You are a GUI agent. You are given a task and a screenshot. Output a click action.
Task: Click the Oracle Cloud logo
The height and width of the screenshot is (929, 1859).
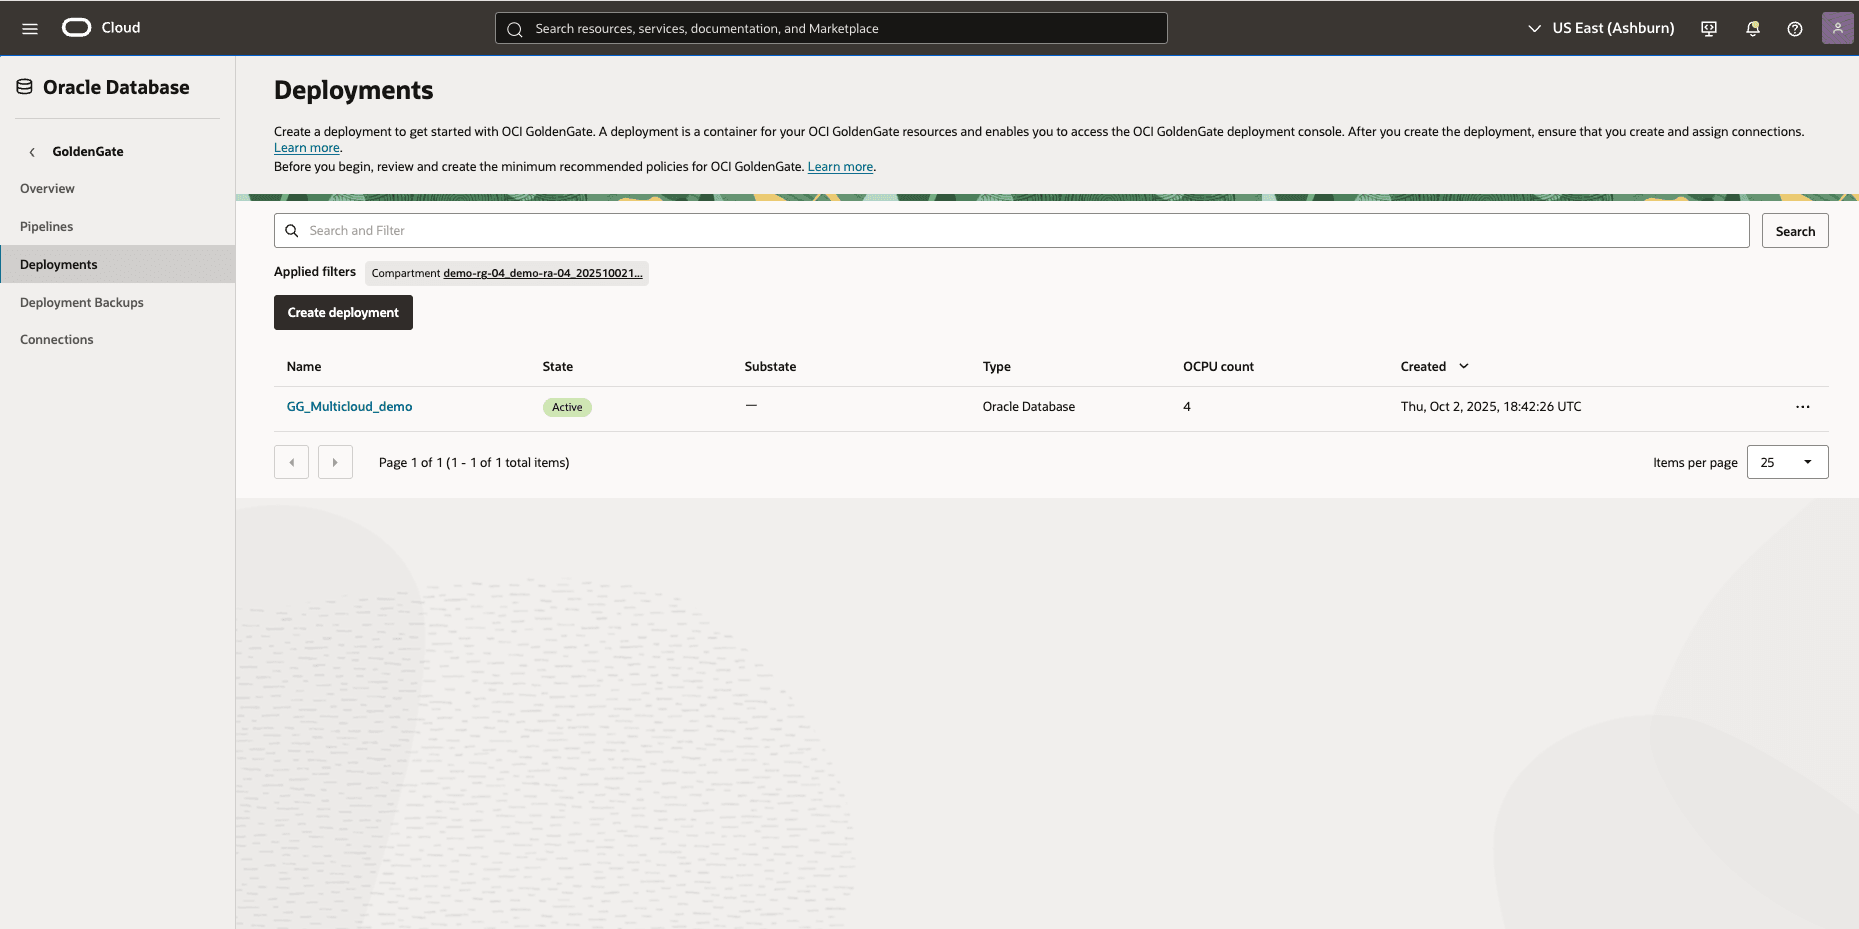point(75,27)
